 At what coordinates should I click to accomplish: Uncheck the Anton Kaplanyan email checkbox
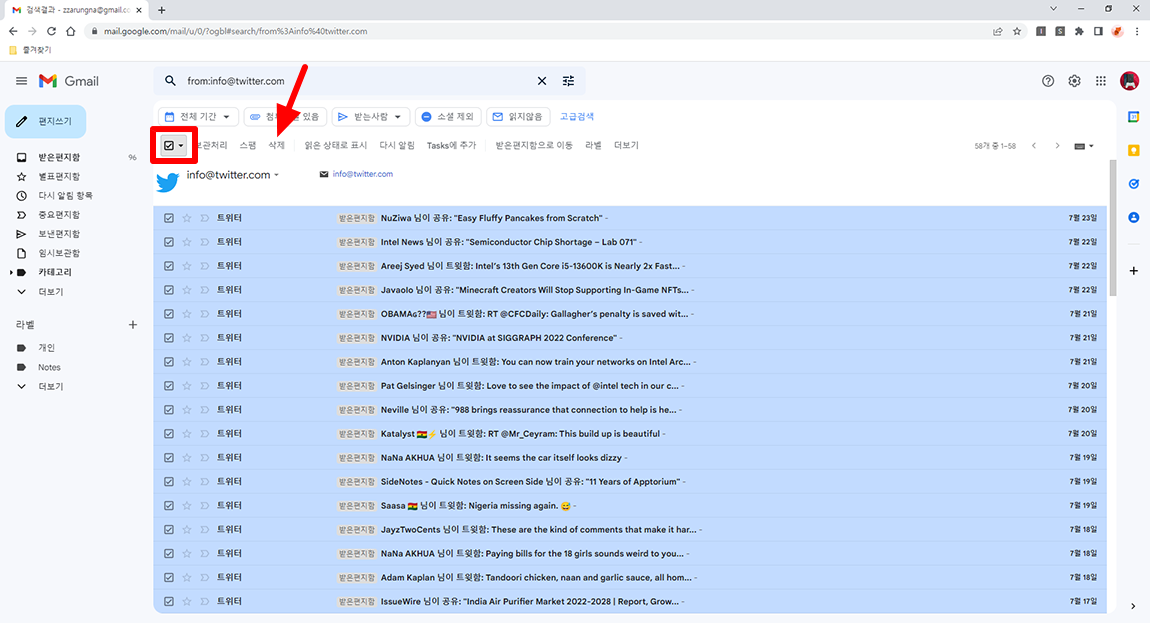pos(169,362)
